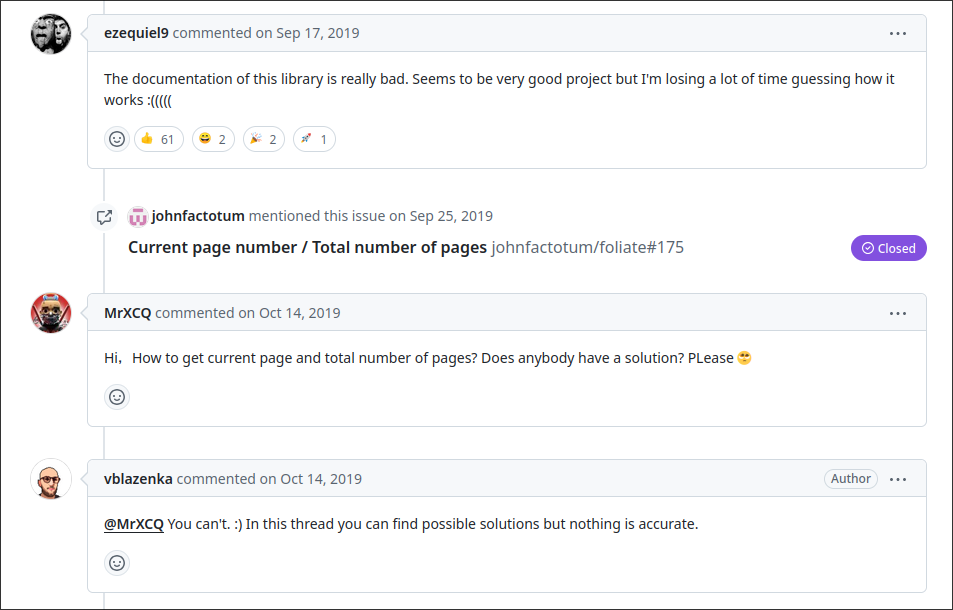Open reaction picker on ezequiel9's comment
The width and height of the screenshot is (953, 610).
tap(117, 139)
